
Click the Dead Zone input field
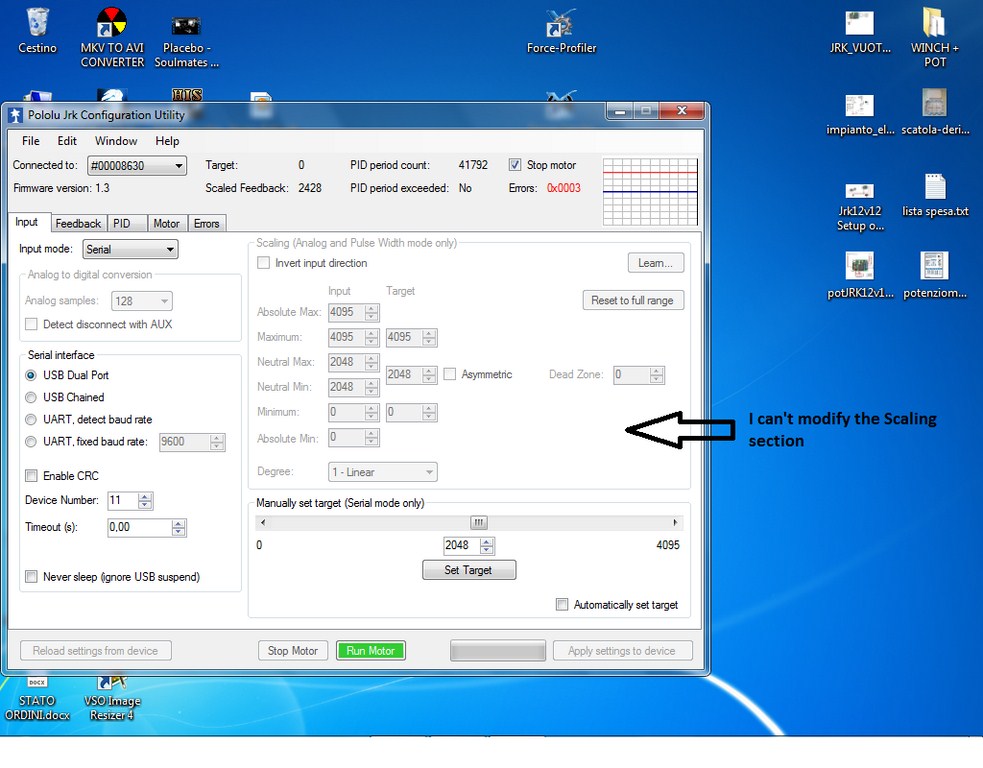click(x=631, y=375)
